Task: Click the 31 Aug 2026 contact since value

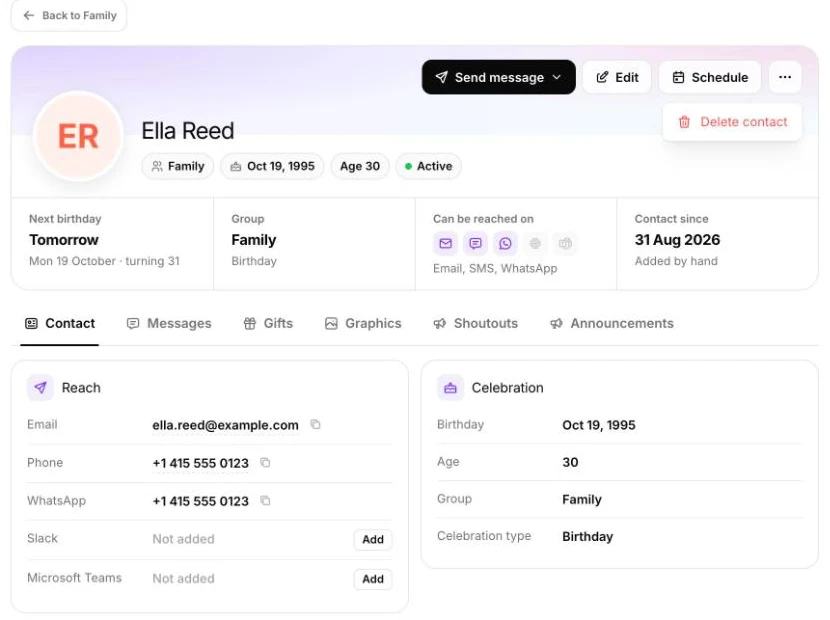Action: pos(678,240)
